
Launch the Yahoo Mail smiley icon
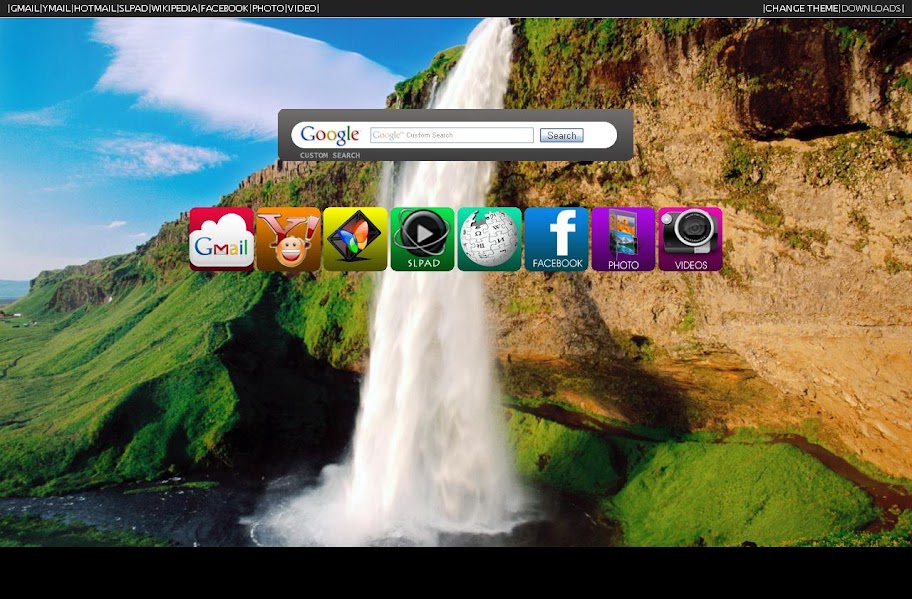(x=288, y=239)
